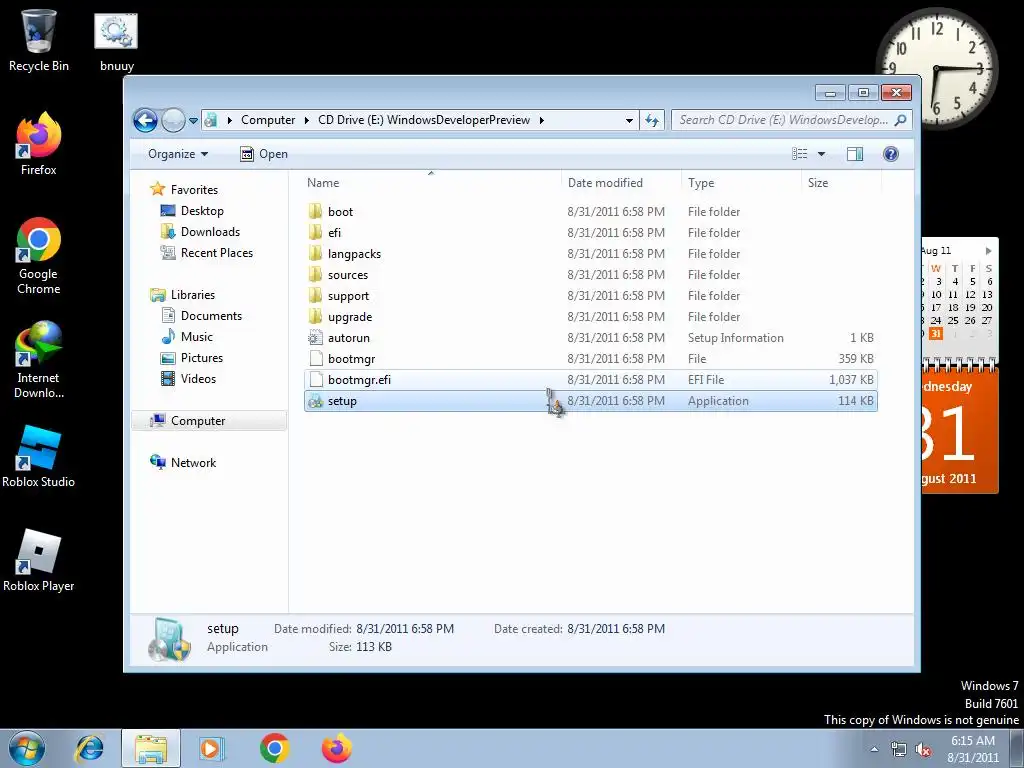Launch Windows Media Player from the taskbar
Viewport: 1024px width, 768px height.
(212, 748)
